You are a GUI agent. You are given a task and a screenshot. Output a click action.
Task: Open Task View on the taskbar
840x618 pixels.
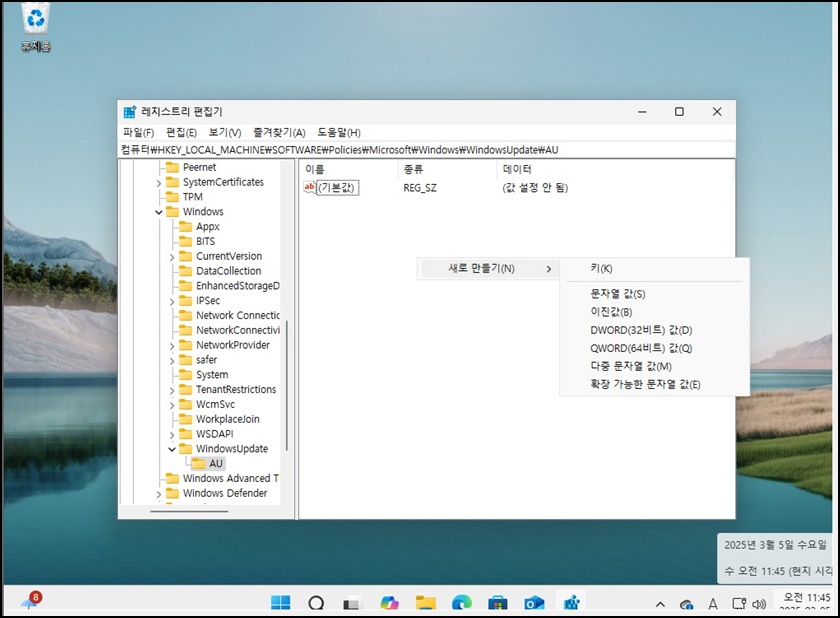pyautogui.click(x=351, y=604)
